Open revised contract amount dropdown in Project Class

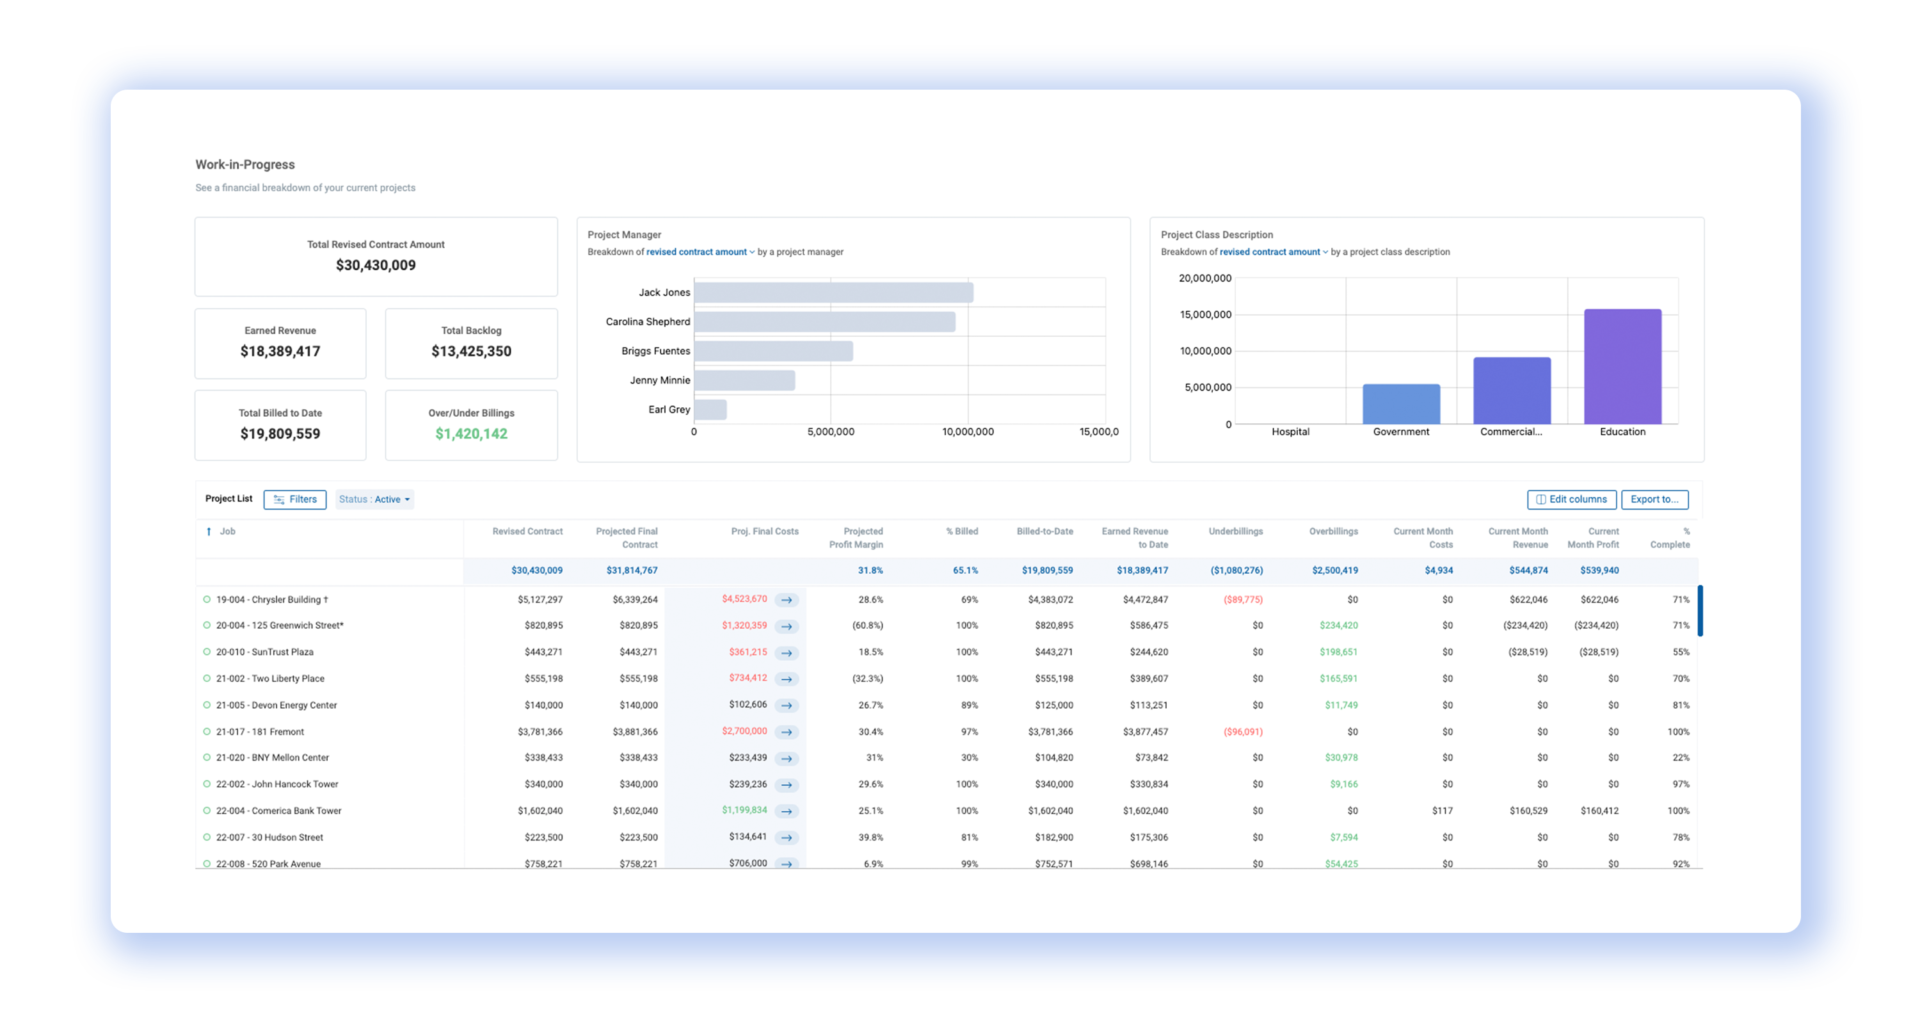[x=1273, y=252]
